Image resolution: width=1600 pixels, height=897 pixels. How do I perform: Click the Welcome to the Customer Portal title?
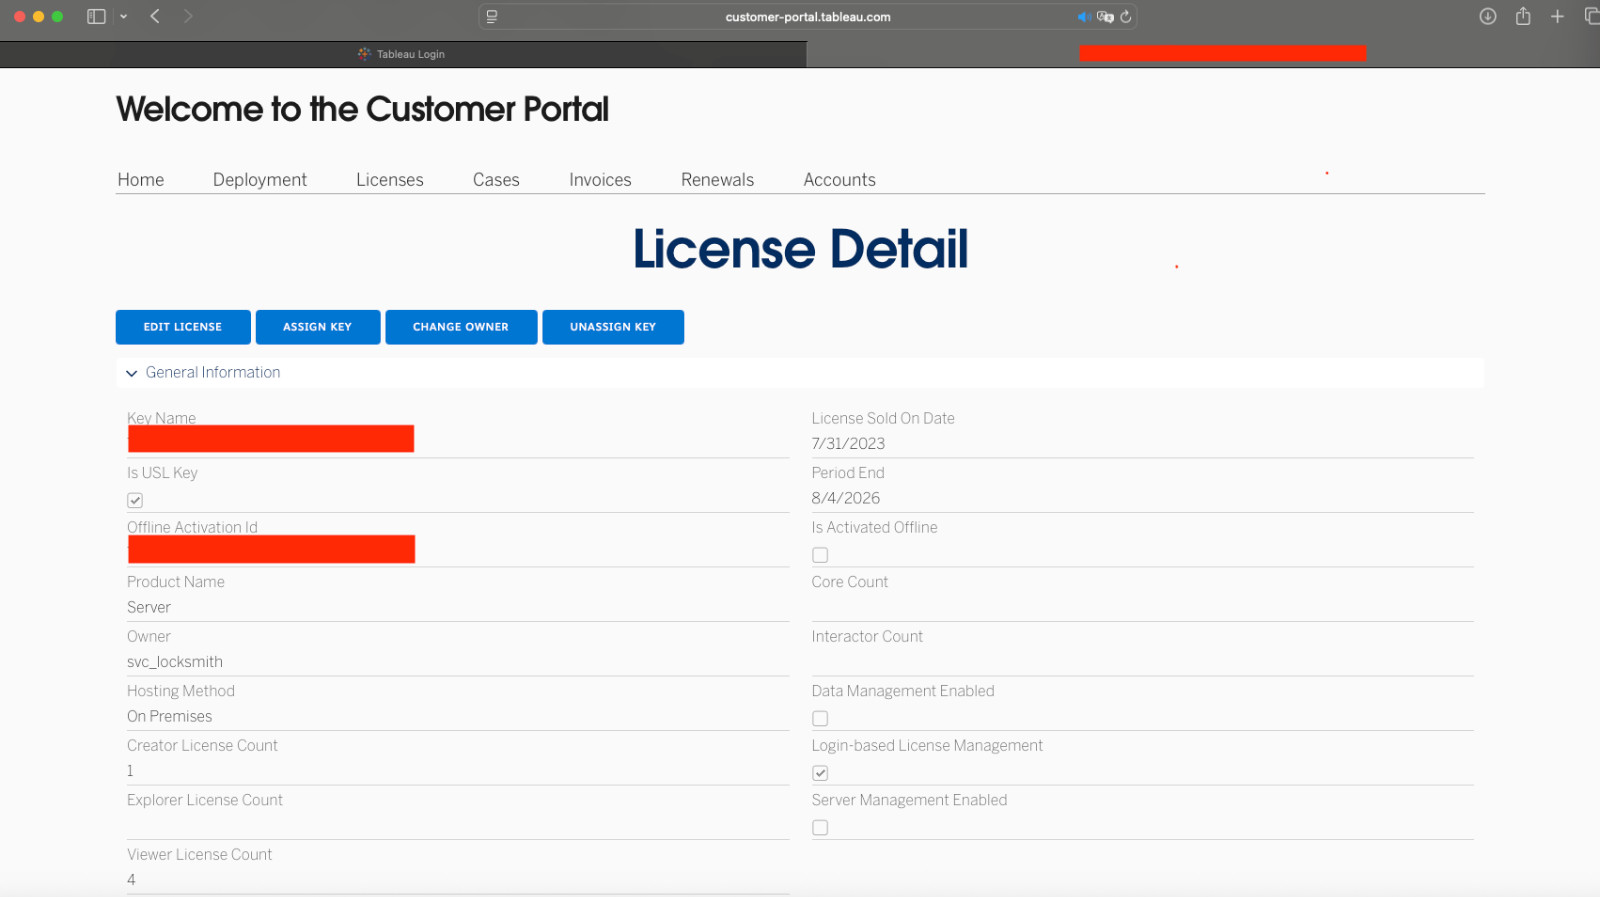click(362, 109)
